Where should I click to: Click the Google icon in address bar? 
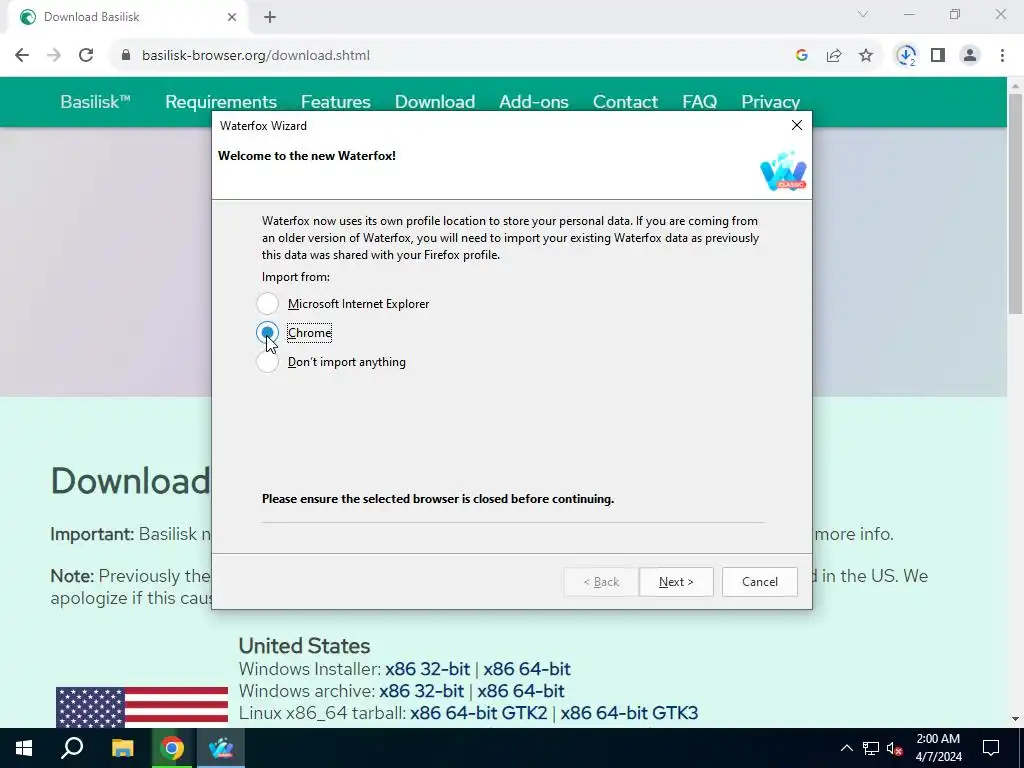(x=802, y=56)
